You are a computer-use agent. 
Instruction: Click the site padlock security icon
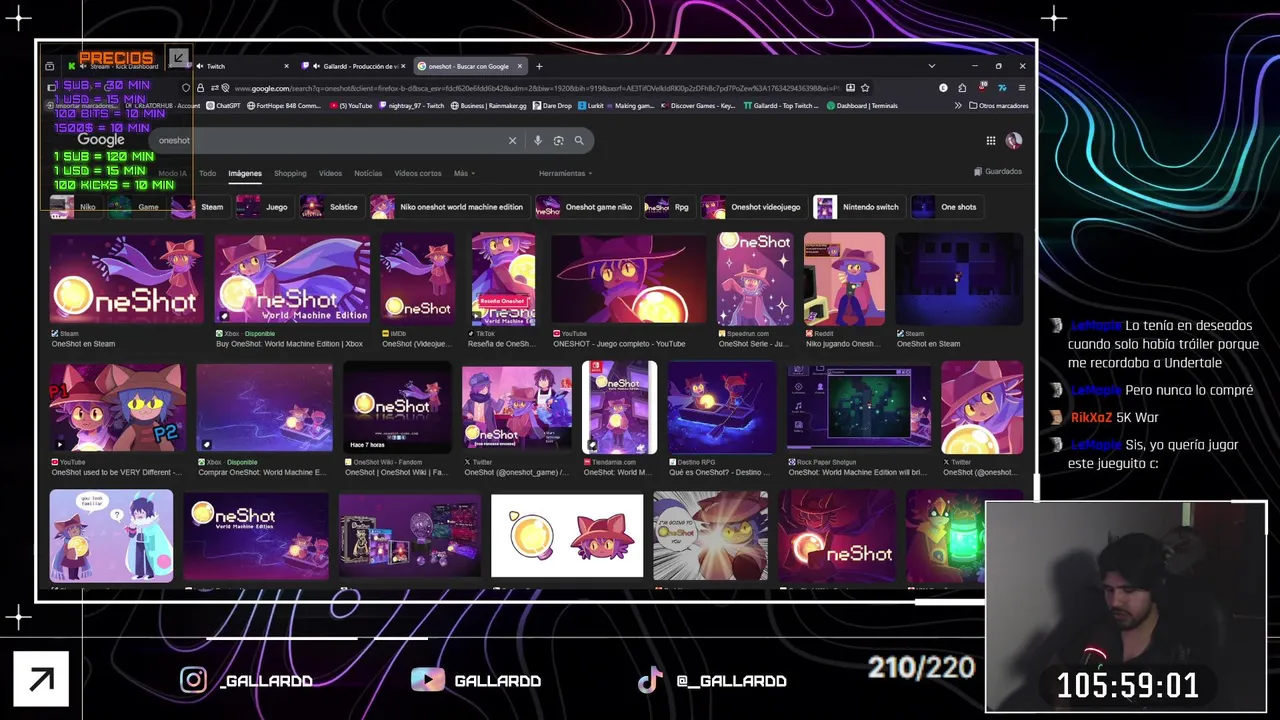[x=200, y=88]
